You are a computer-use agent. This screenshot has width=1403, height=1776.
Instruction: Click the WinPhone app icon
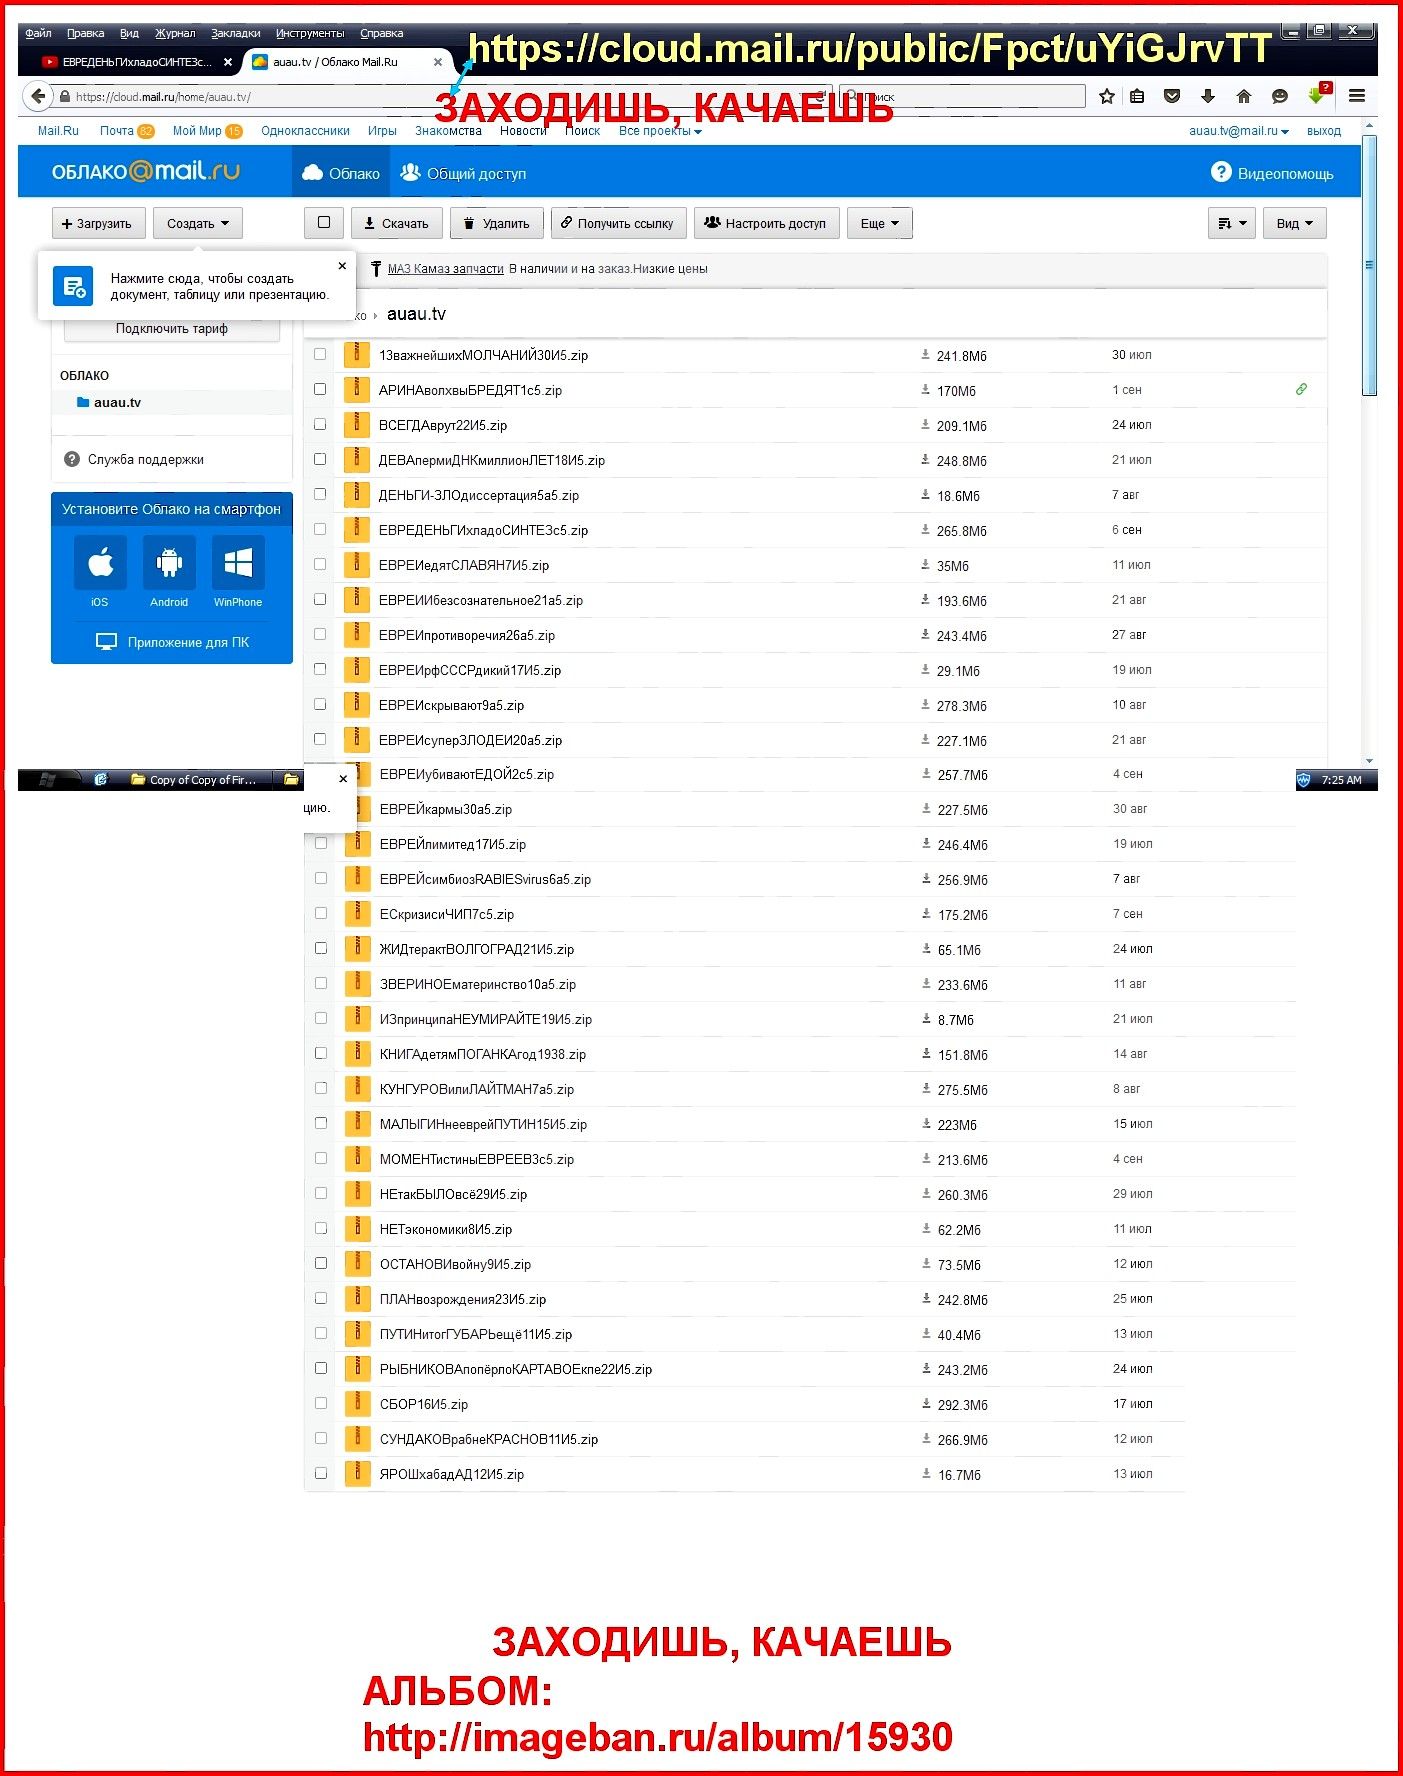238,563
